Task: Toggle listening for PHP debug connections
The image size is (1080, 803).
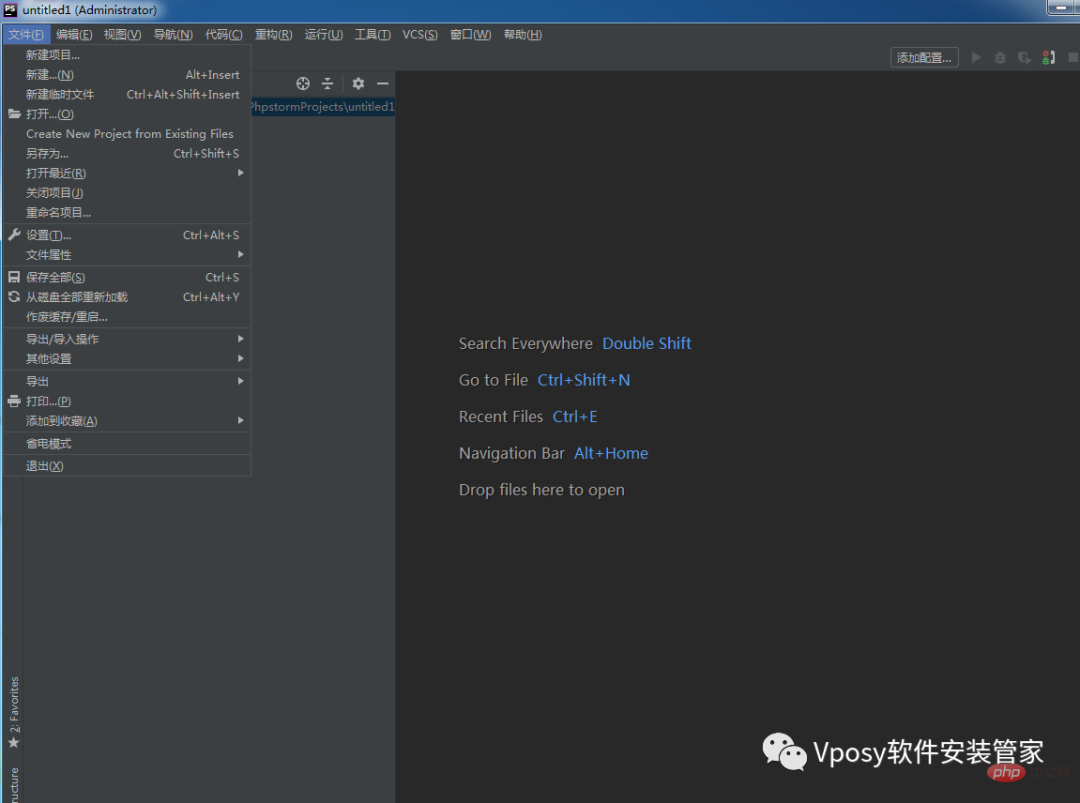Action: pos(1048,58)
